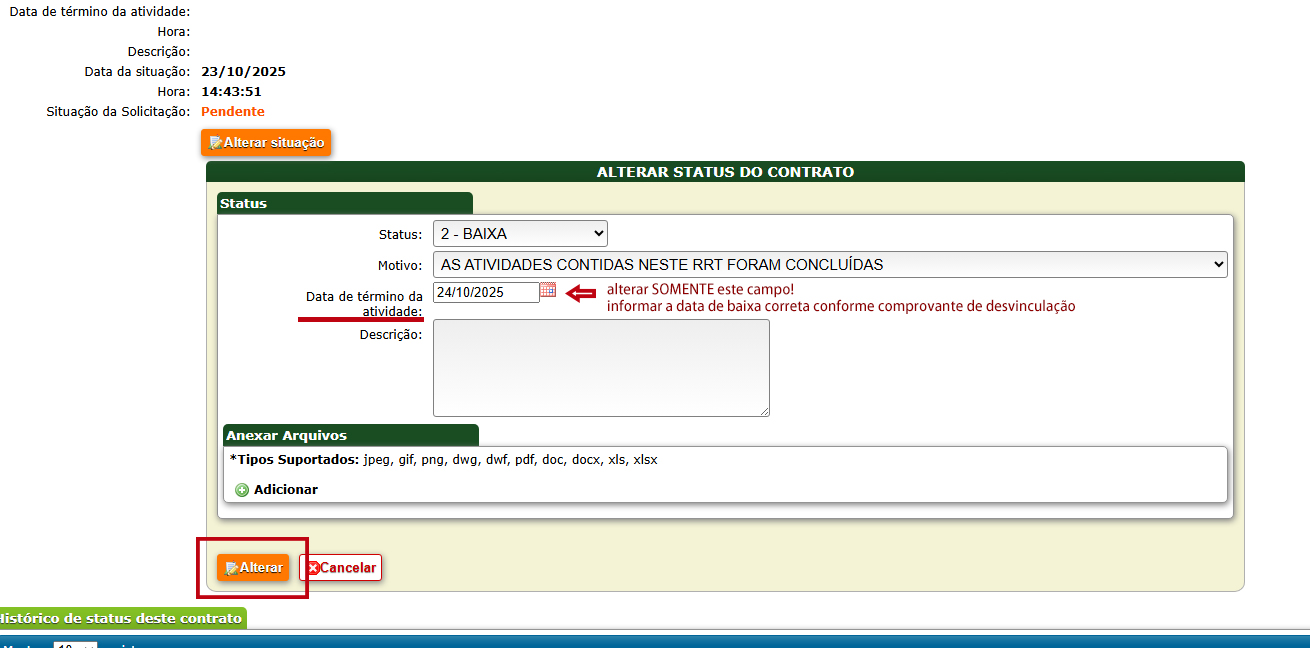Click the red arrow pointing at date field
Viewport: 1310px width, 648px height.
click(x=580, y=292)
